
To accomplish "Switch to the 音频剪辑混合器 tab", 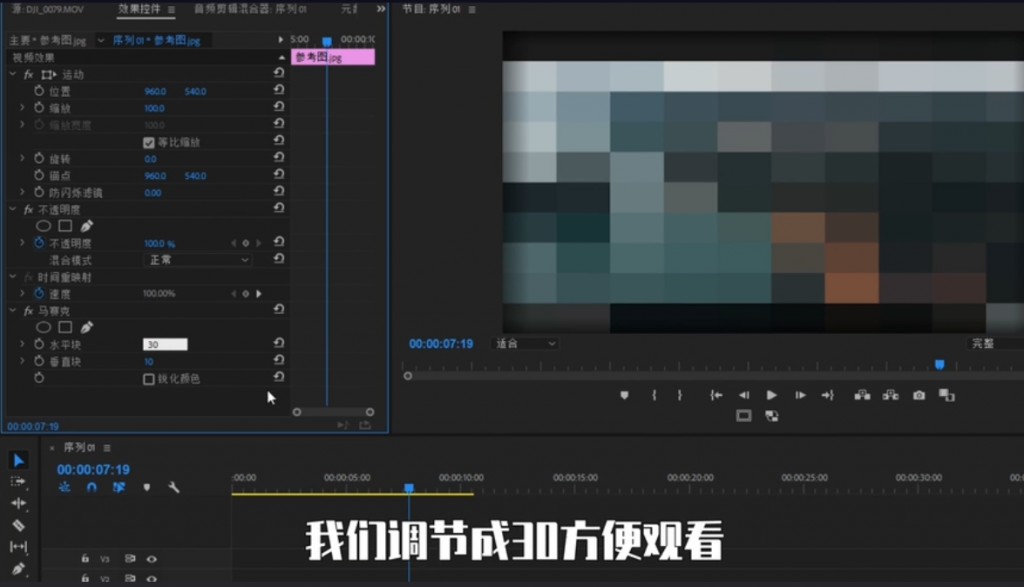I will coord(250,9).
